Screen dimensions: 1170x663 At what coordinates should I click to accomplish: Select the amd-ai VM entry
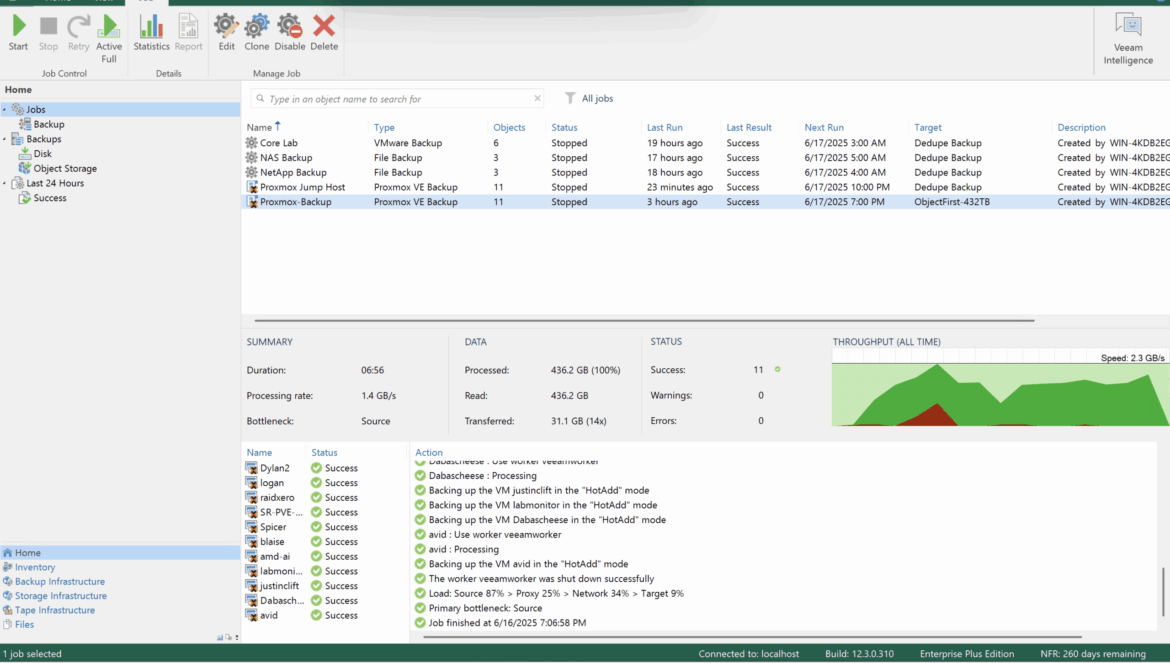(x=275, y=556)
